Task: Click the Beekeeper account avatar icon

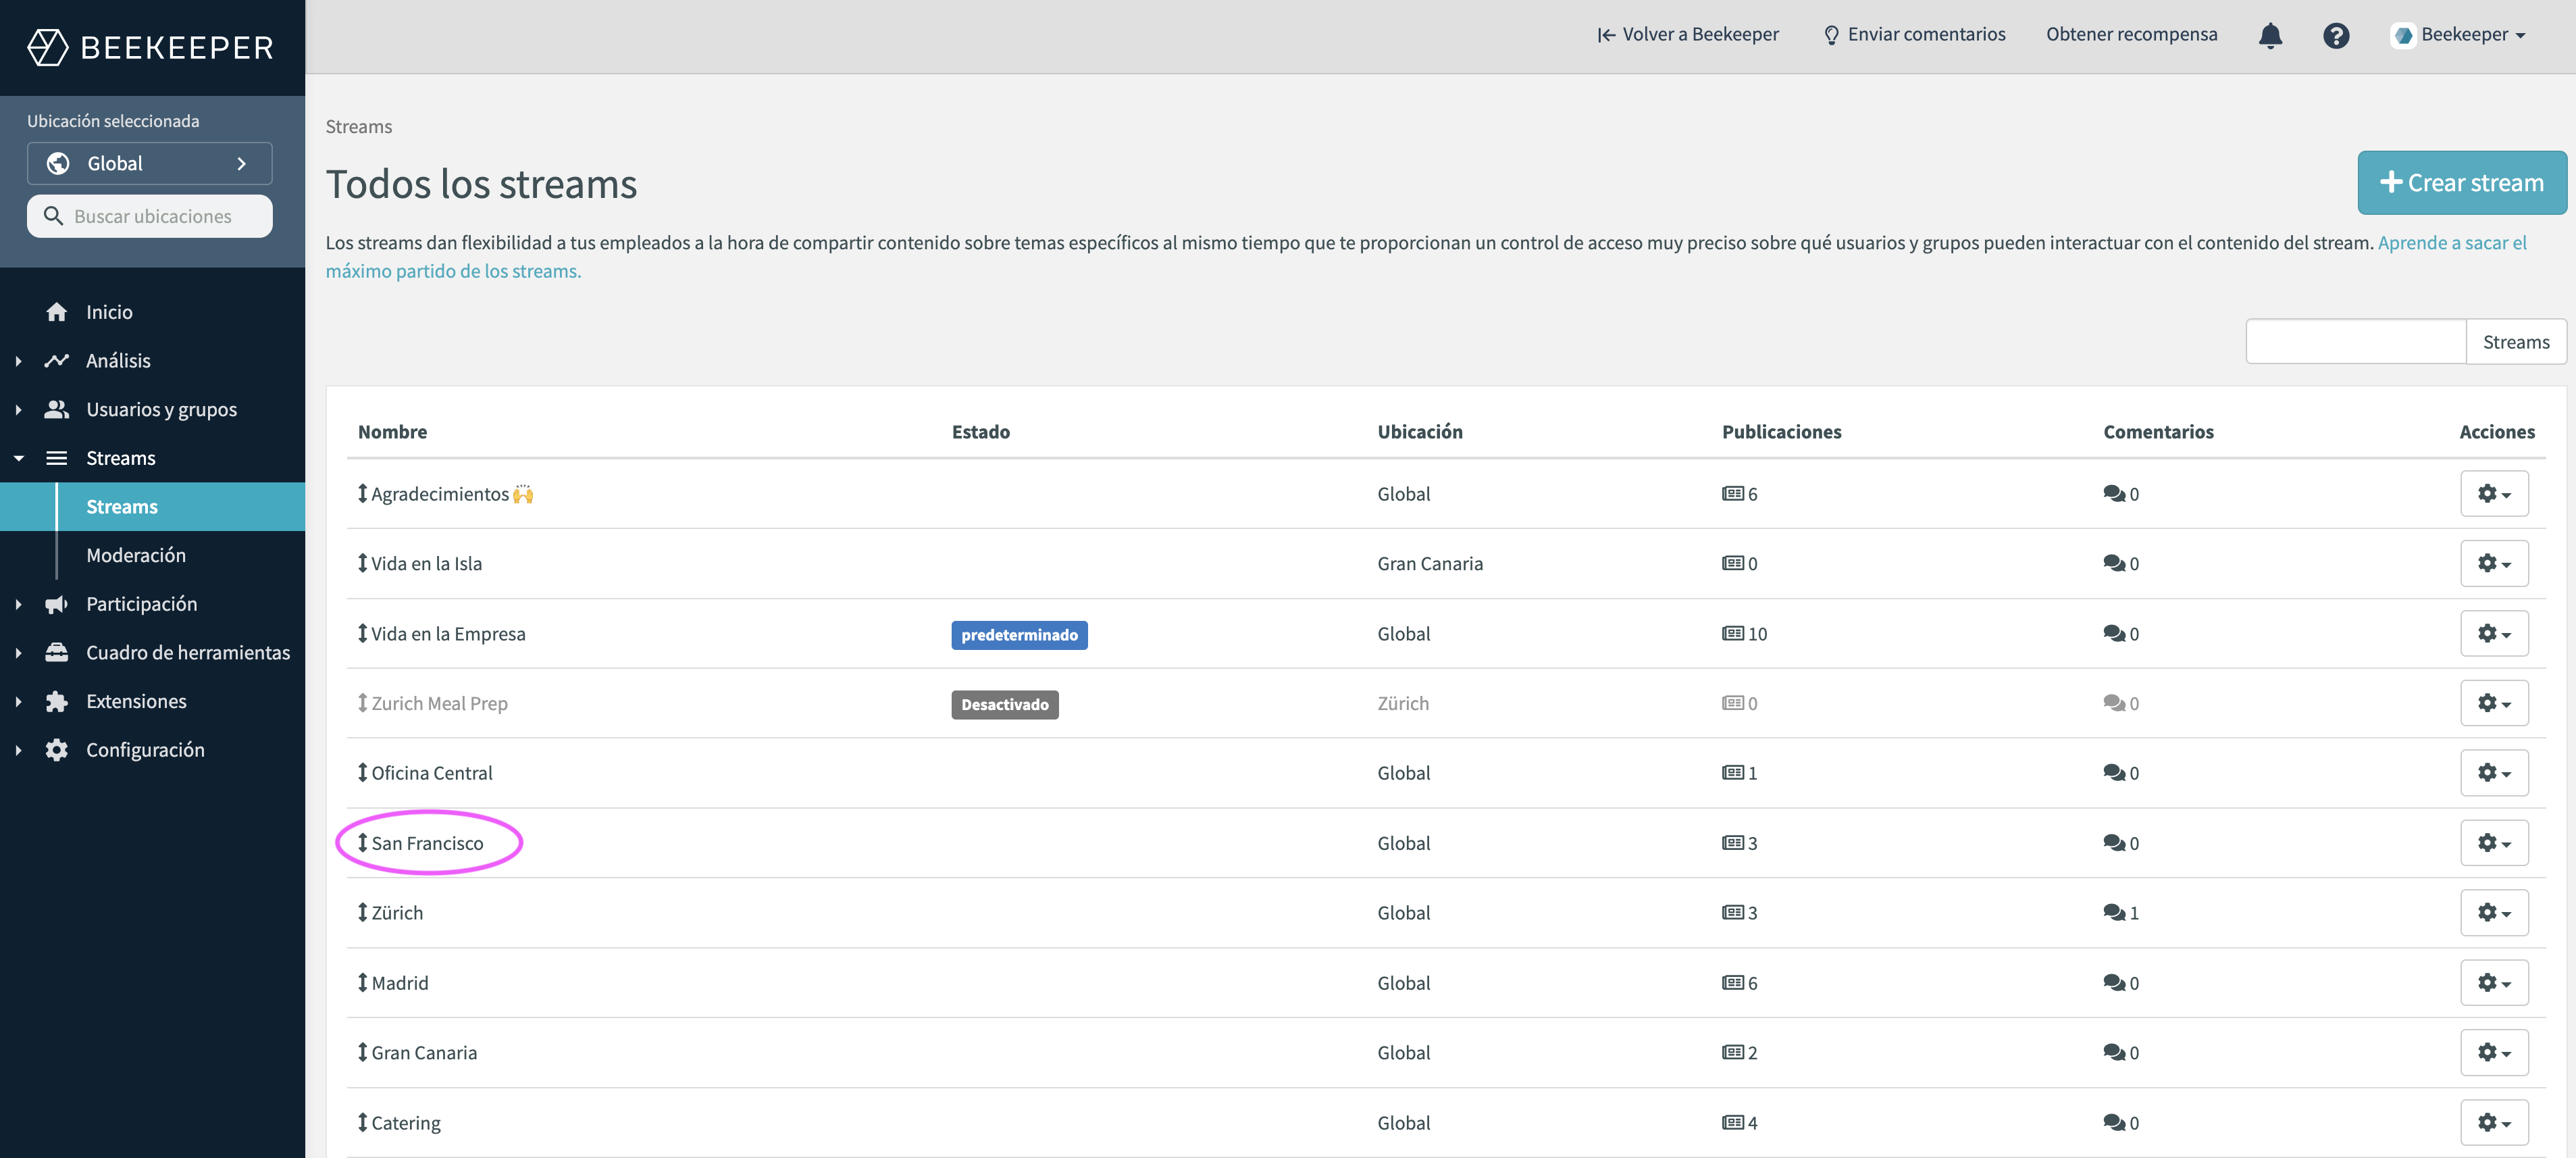Action: pos(2403,35)
